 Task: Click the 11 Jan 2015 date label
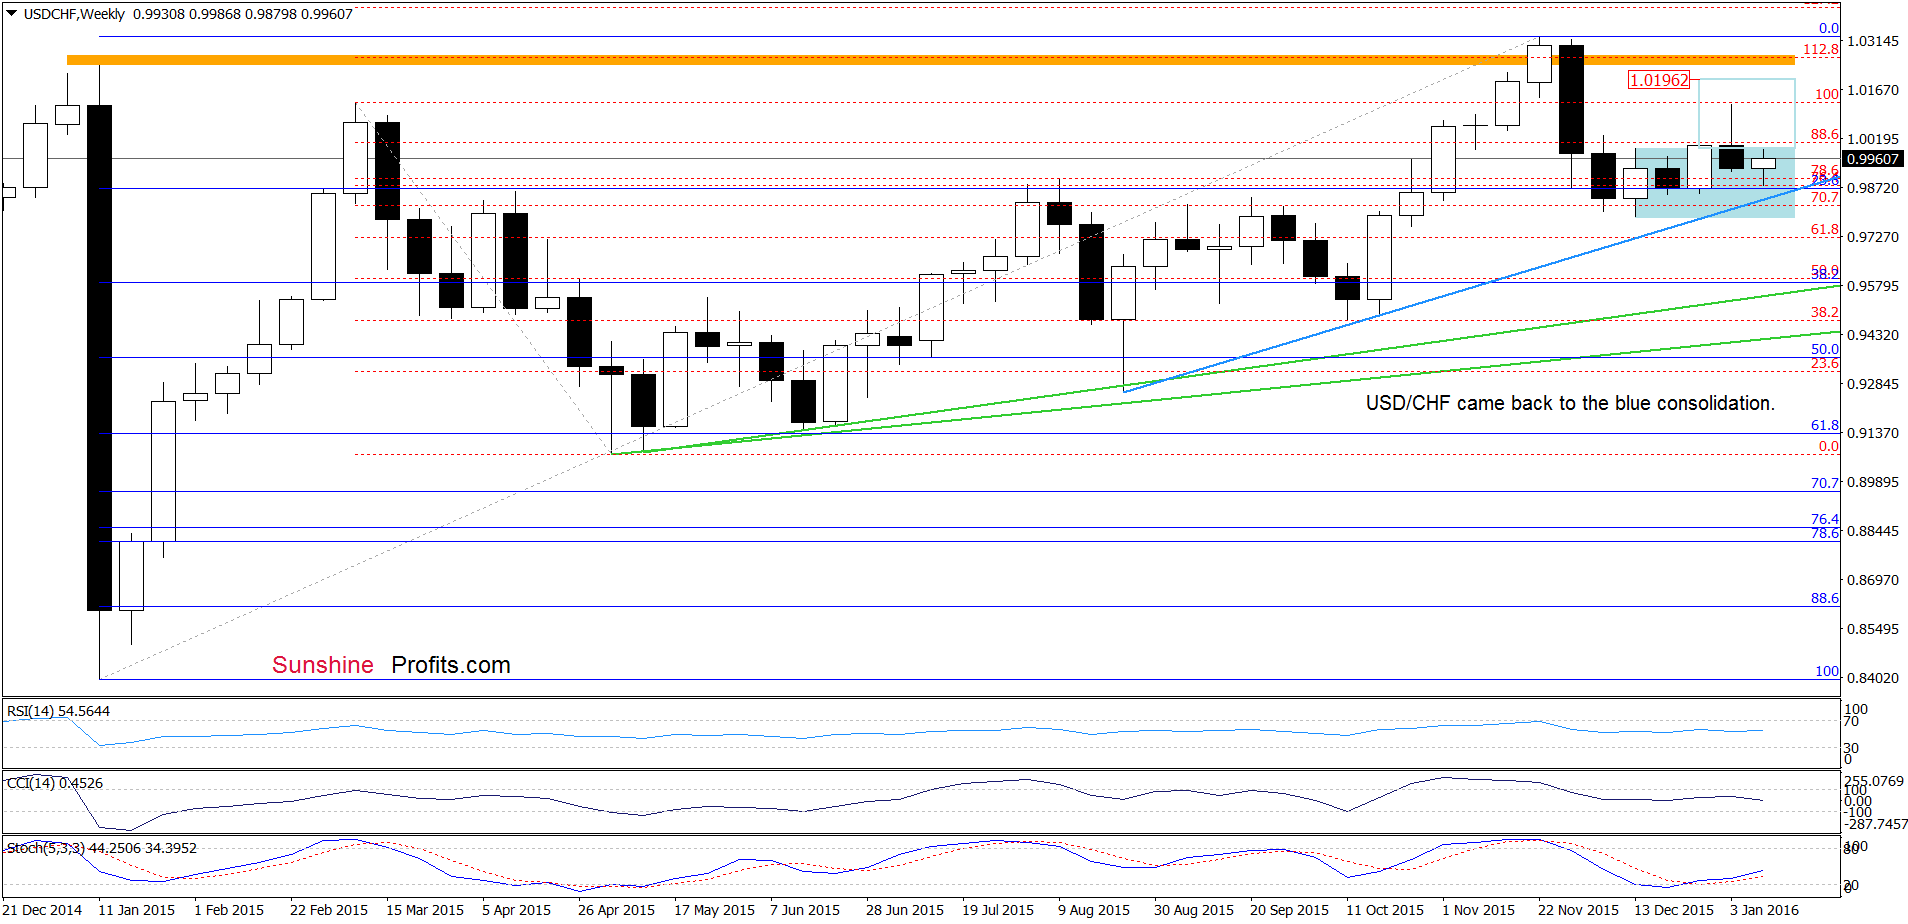pyautogui.click(x=137, y=910)
